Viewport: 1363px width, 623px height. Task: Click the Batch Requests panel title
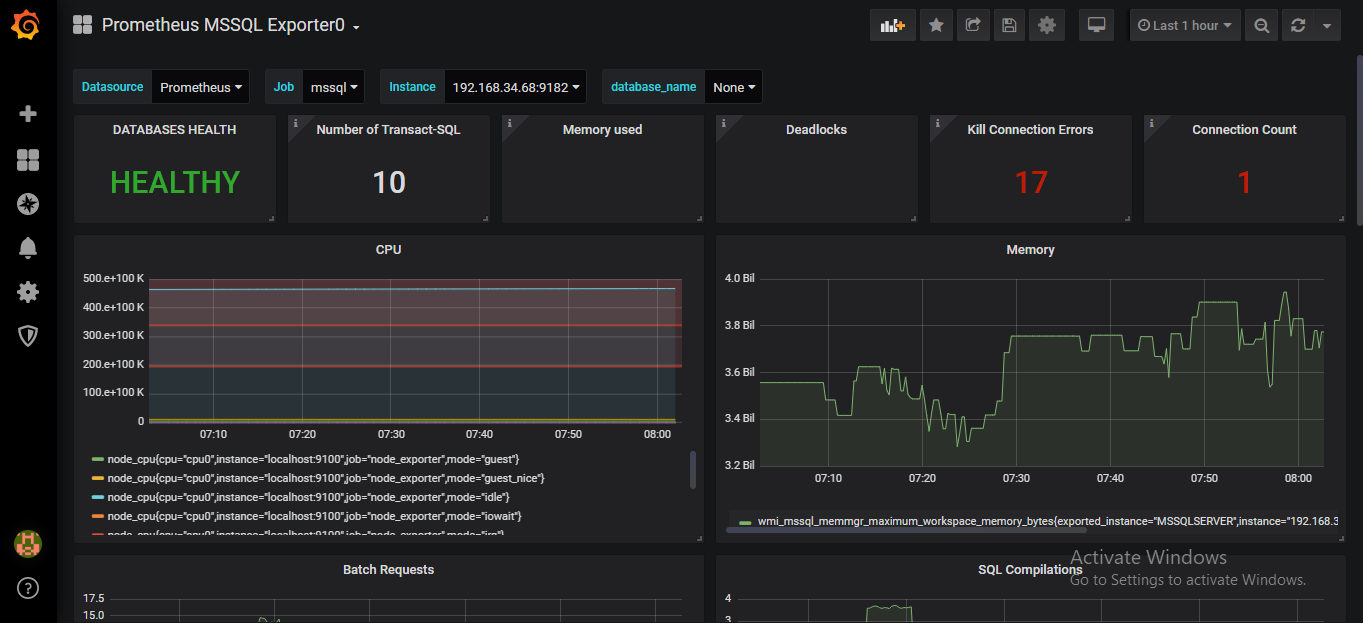coord(389,570)
